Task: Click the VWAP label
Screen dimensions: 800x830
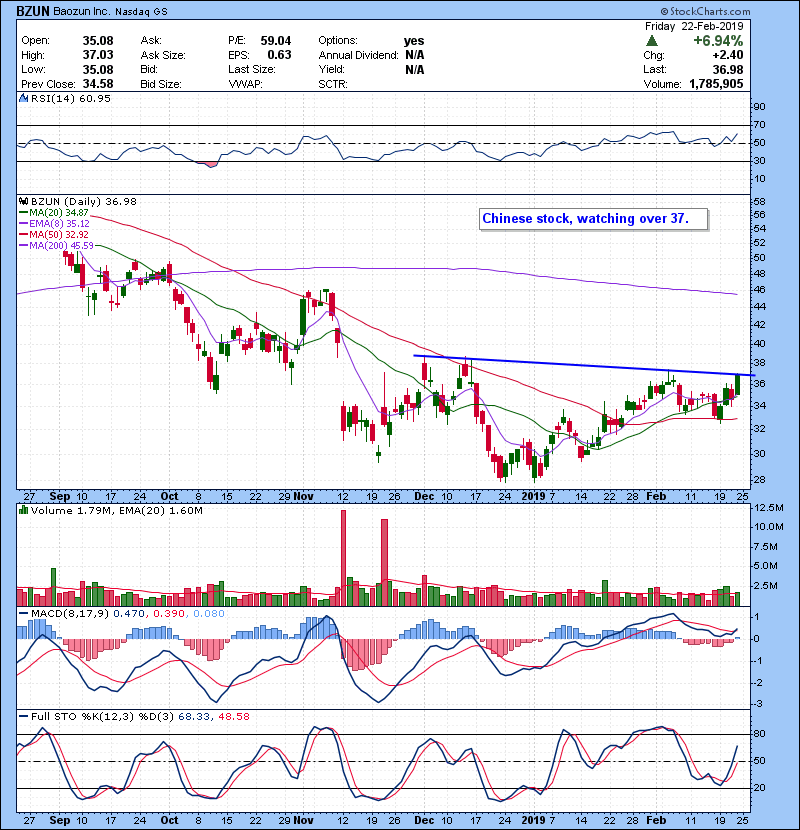Action: (245, 84)
